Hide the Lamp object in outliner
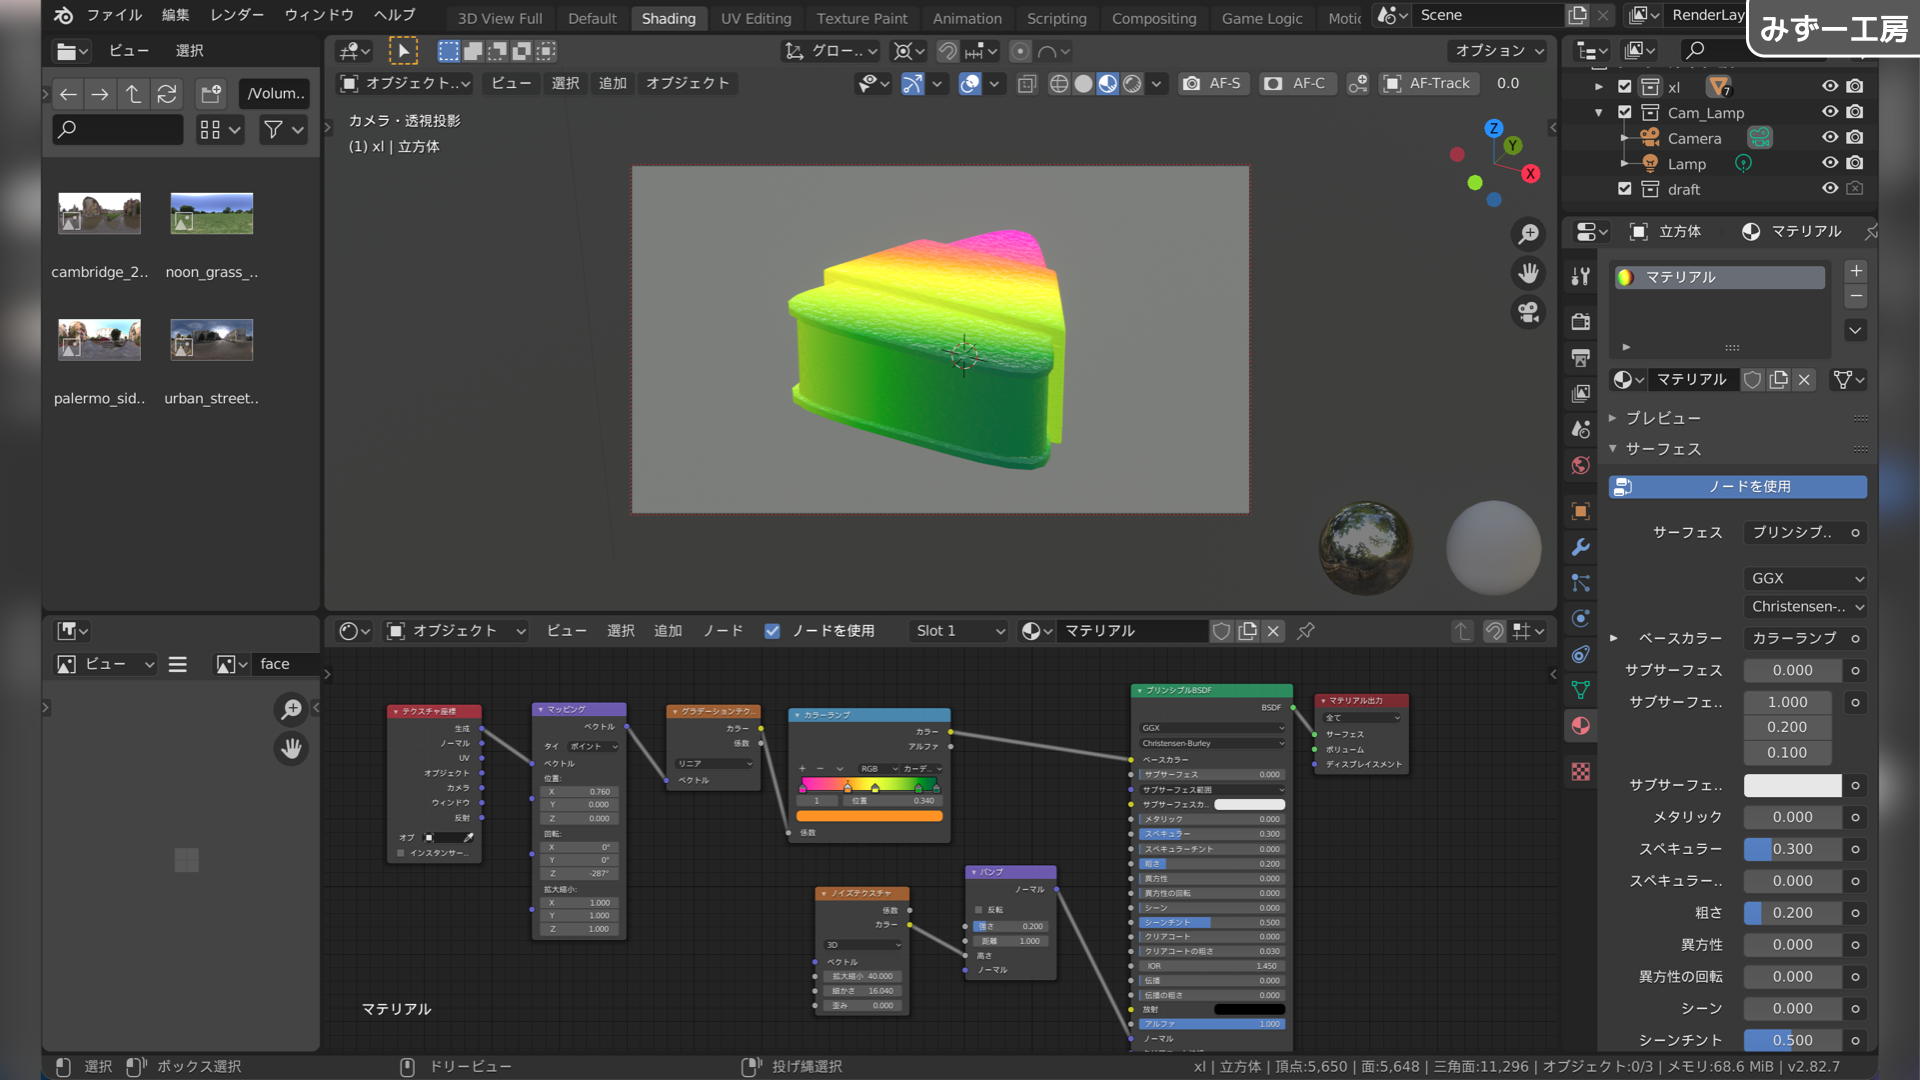Image resolution: width=1920 pixels, height=1080 pixels. 1830,163
